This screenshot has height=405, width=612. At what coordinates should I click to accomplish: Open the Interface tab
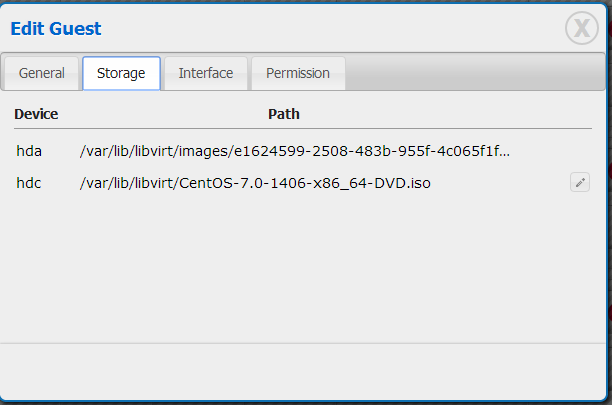click(206, 73)
